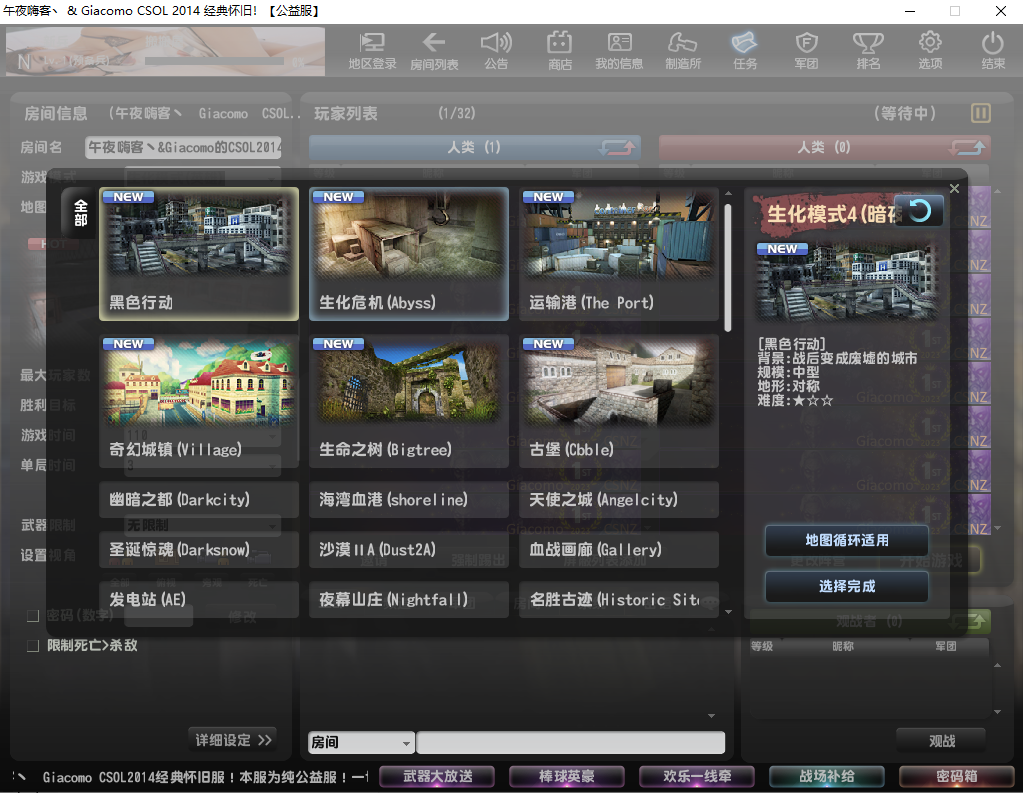
Task: Click the map list vertical scrollbar
Action: (728, 266)
